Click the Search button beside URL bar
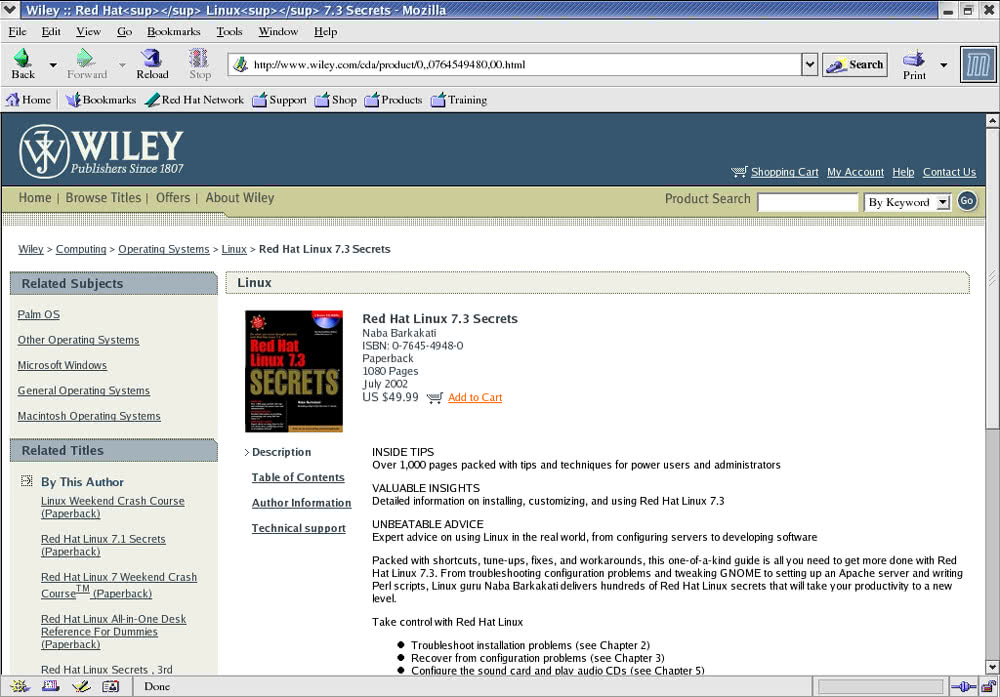 click(855, 64)
